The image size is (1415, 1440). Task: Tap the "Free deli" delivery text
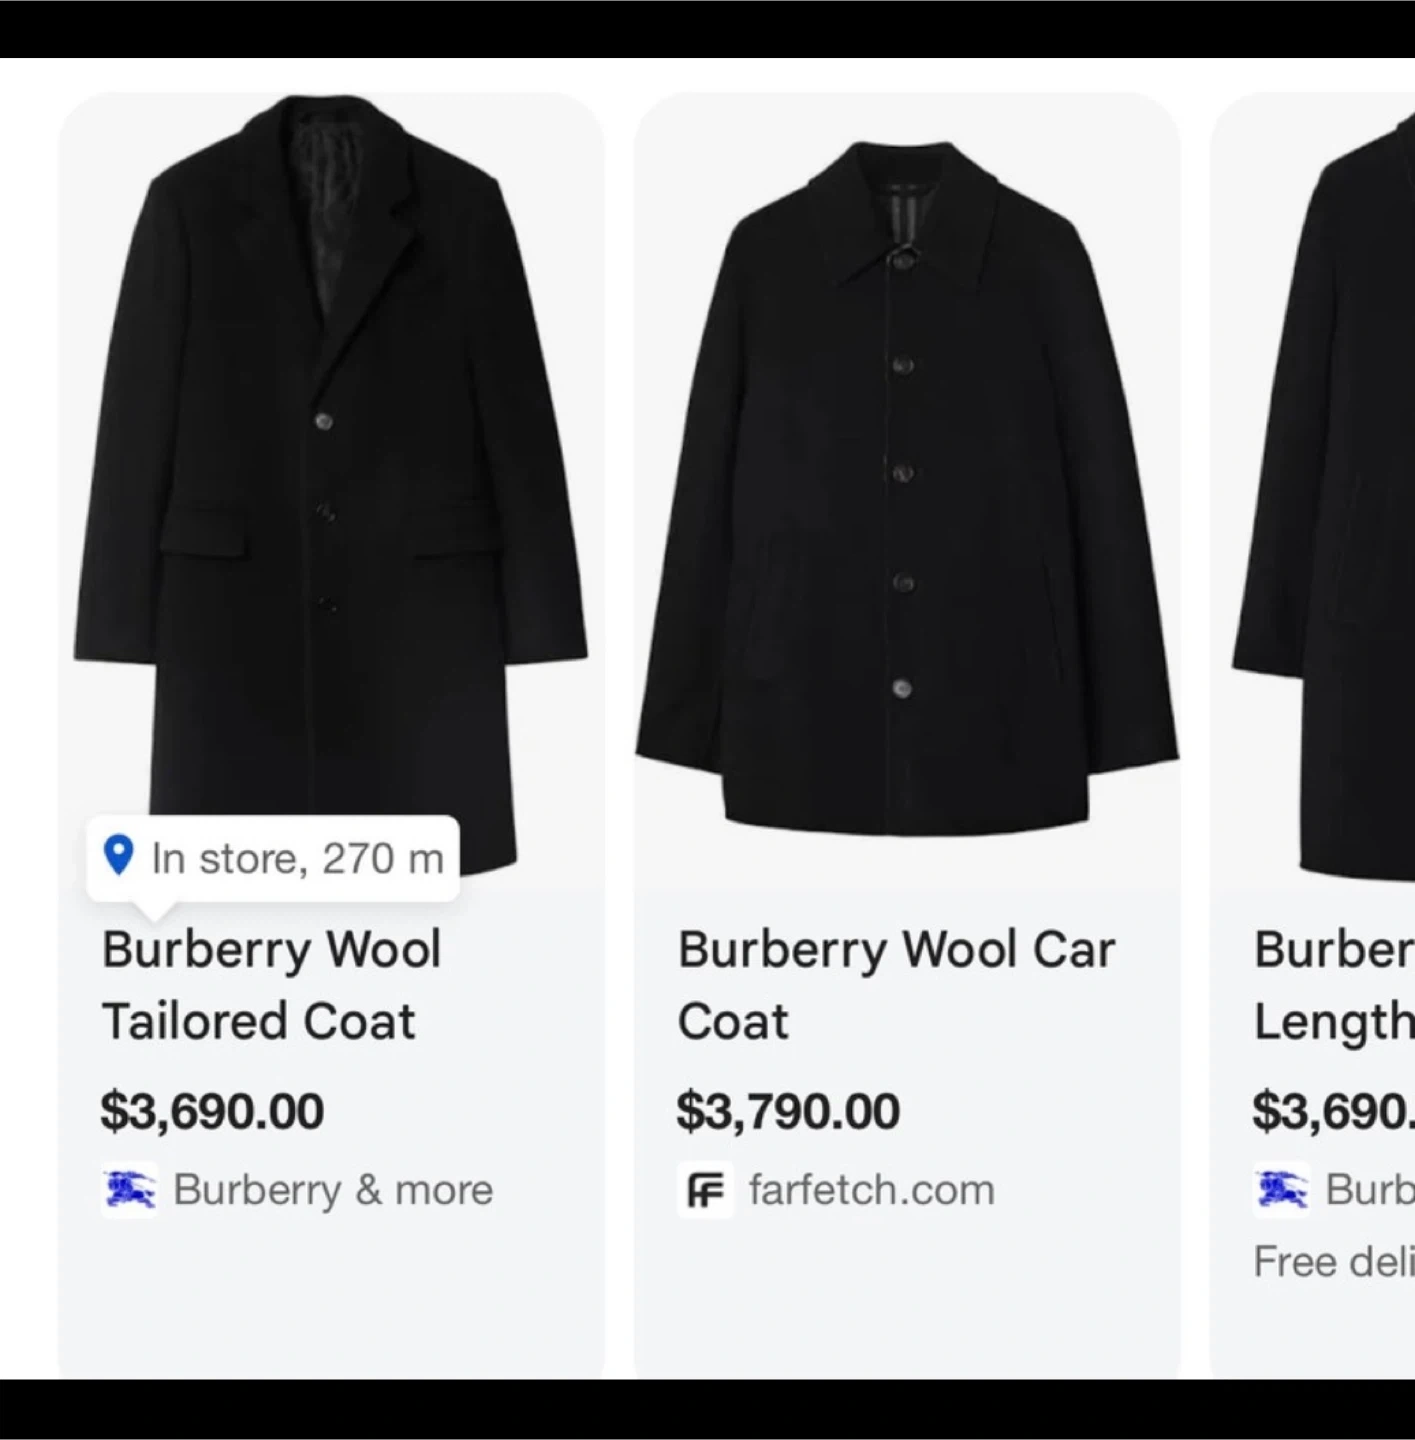click(x=1333, y=1261)
